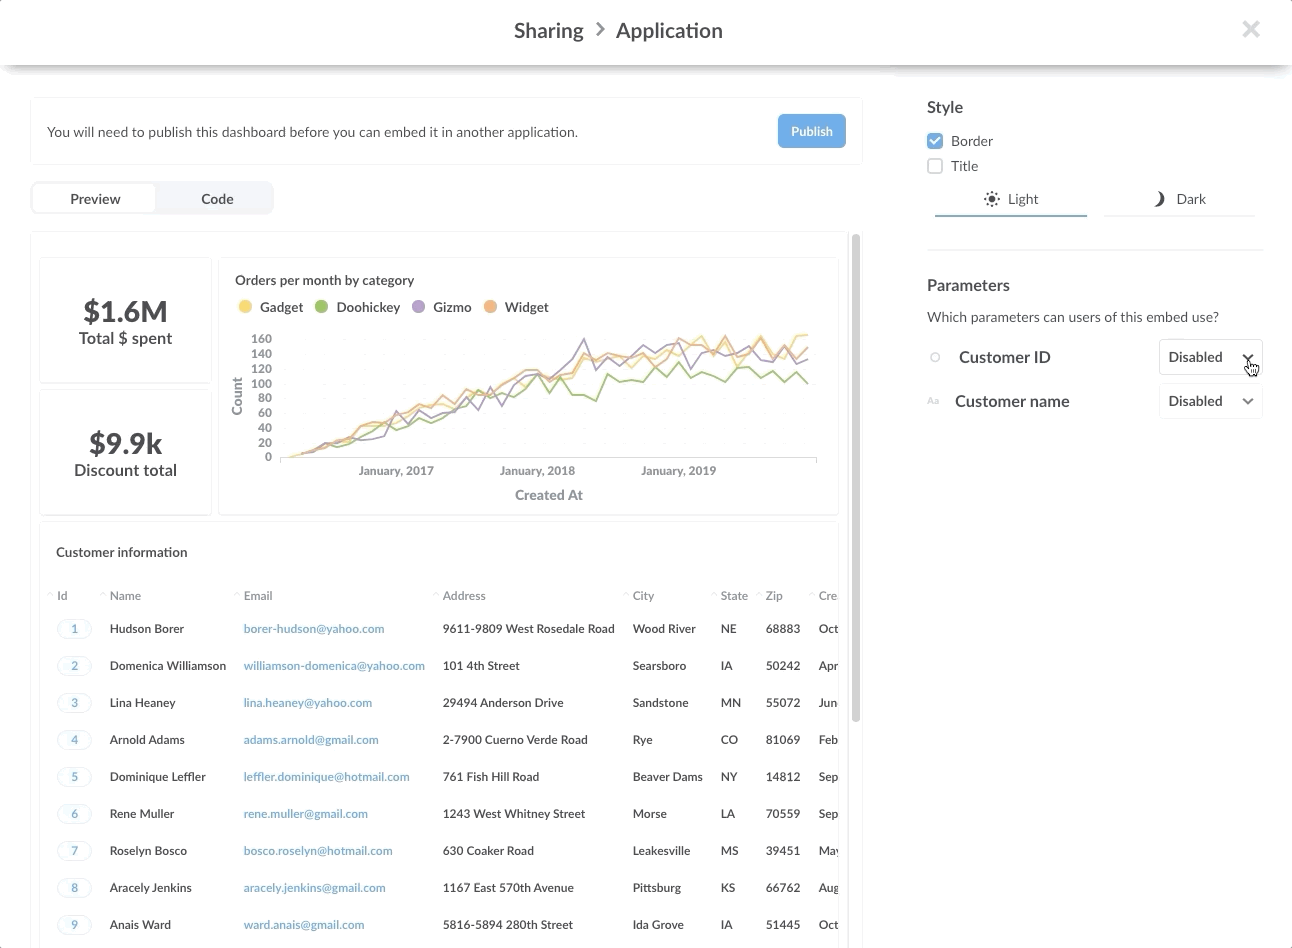Screen dimensions: 1292x948
Task: Sort table by Id column header
Action: [62, 596]
